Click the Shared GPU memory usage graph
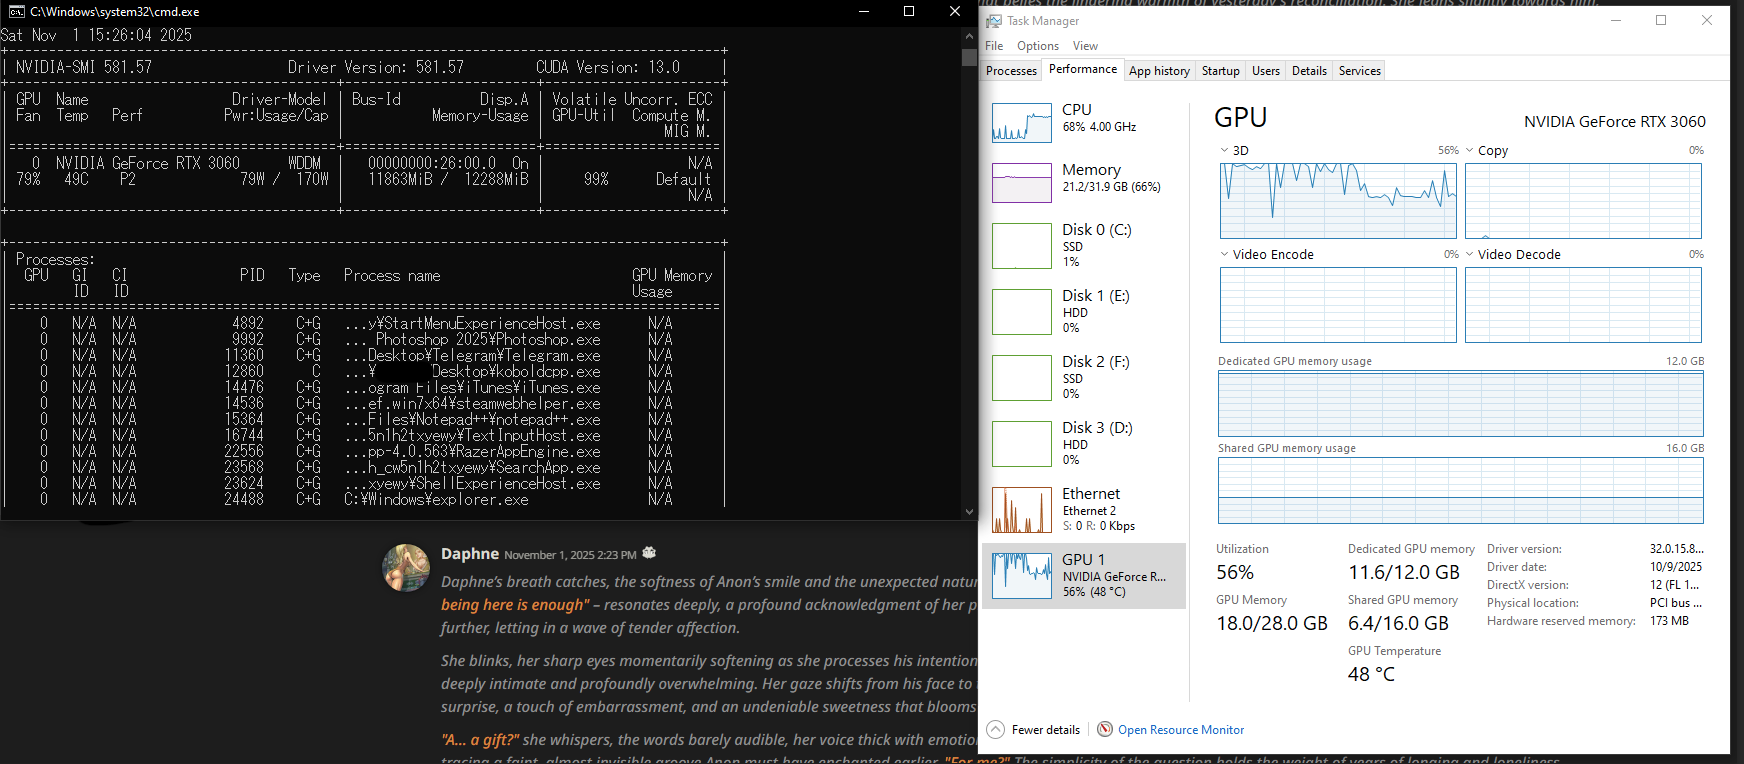Viewport: 1744px width, 764px height. (x=1460, y=491)
